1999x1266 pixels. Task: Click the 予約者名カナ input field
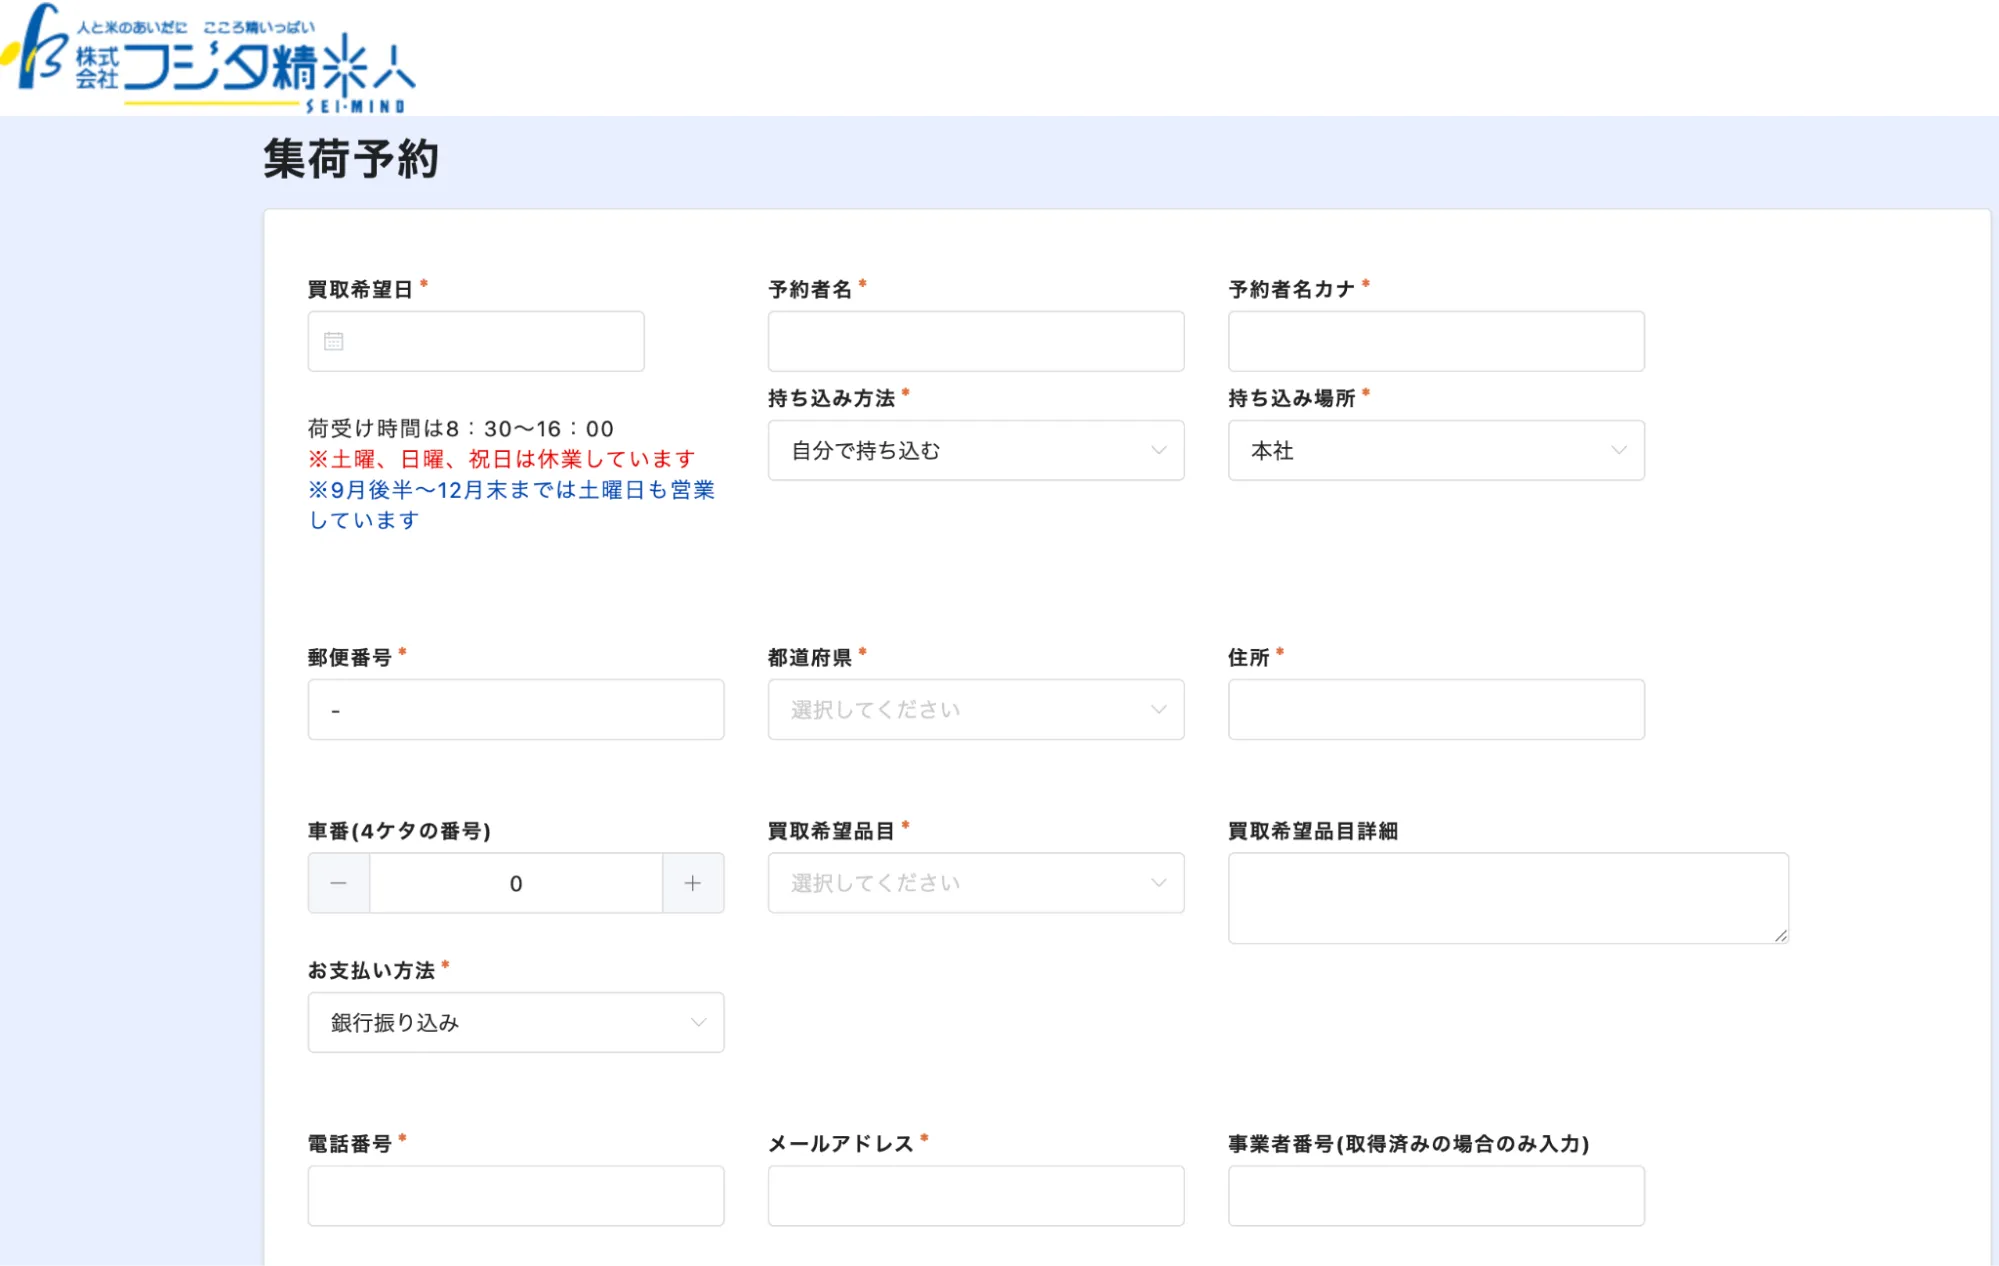(1435, 342)
